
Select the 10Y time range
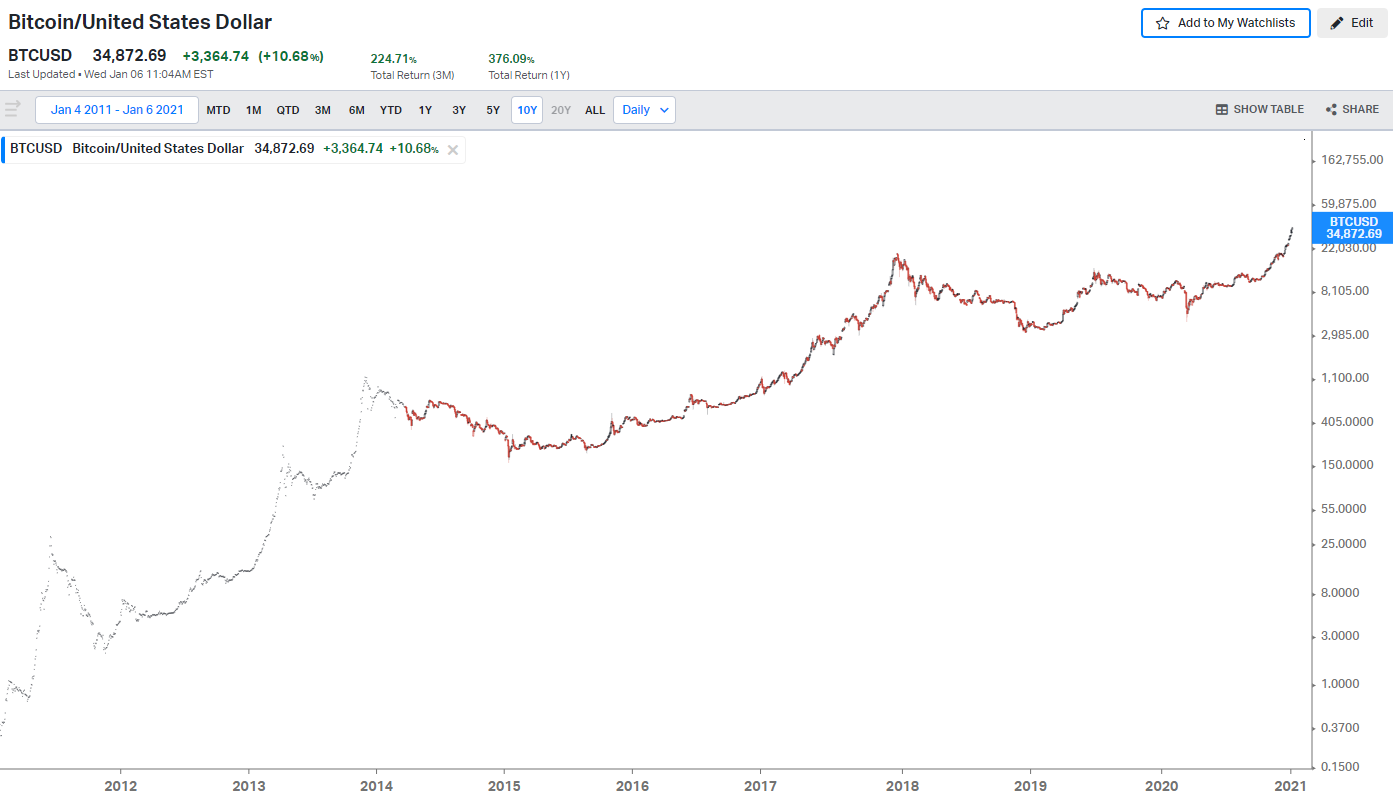[527, 110]
